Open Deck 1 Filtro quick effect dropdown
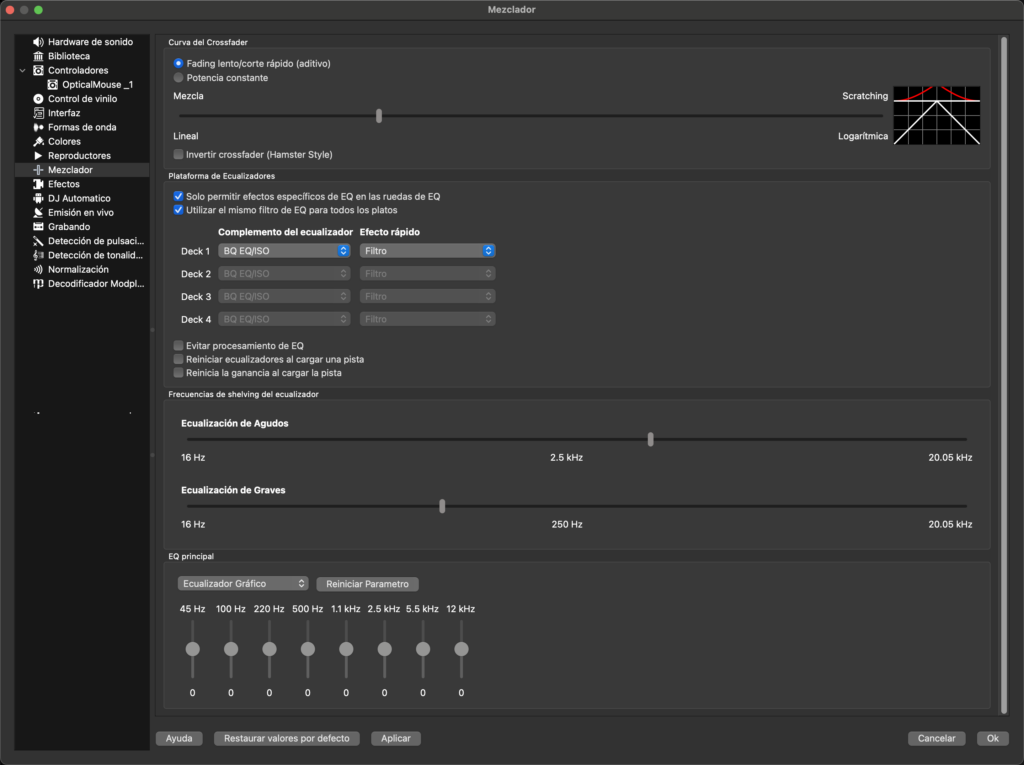The width and height of the screenshot is (1024, 765). [427, 251]
